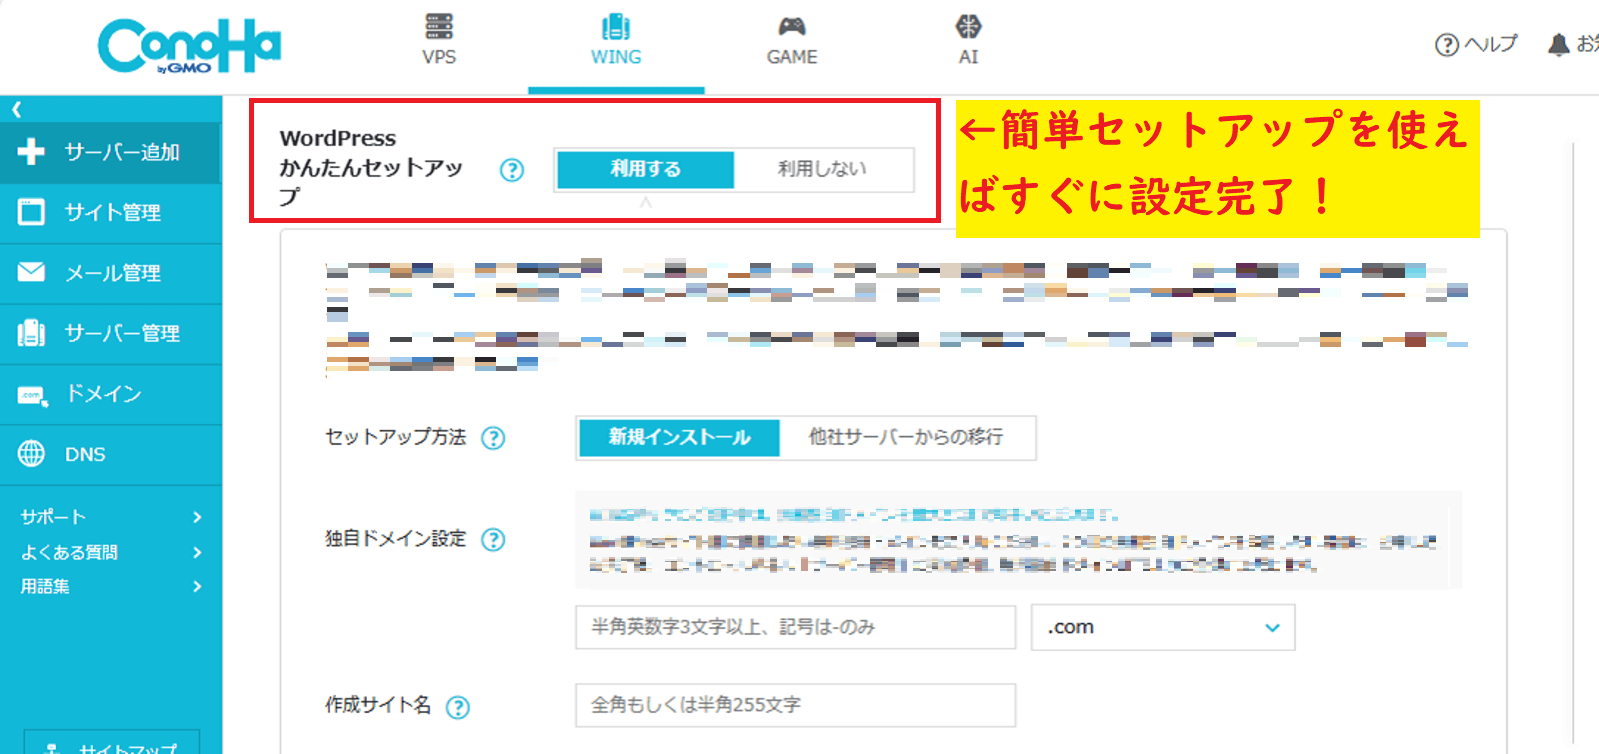Screen dimensions: 1599x754
Task: Select the WING icon in header
Action: tap(616, 26)
